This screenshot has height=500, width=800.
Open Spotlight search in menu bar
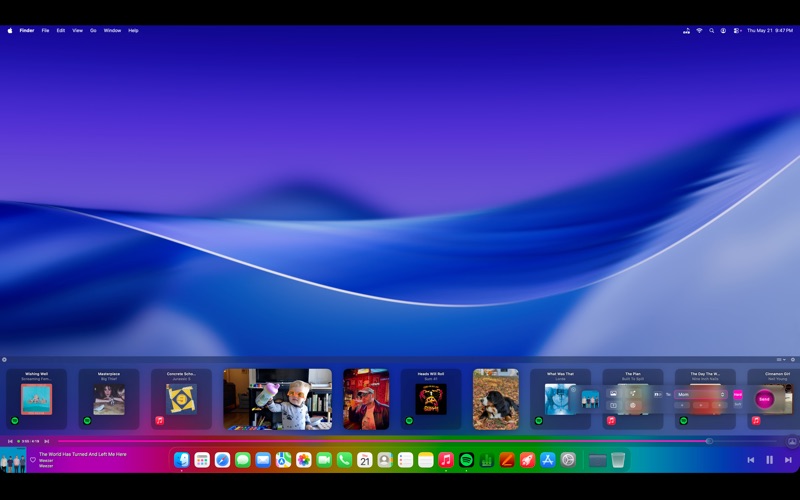tap(711, 31)
